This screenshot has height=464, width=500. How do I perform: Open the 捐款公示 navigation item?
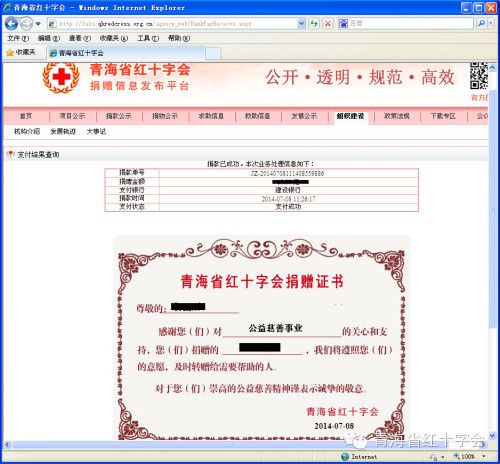point(119,116)
